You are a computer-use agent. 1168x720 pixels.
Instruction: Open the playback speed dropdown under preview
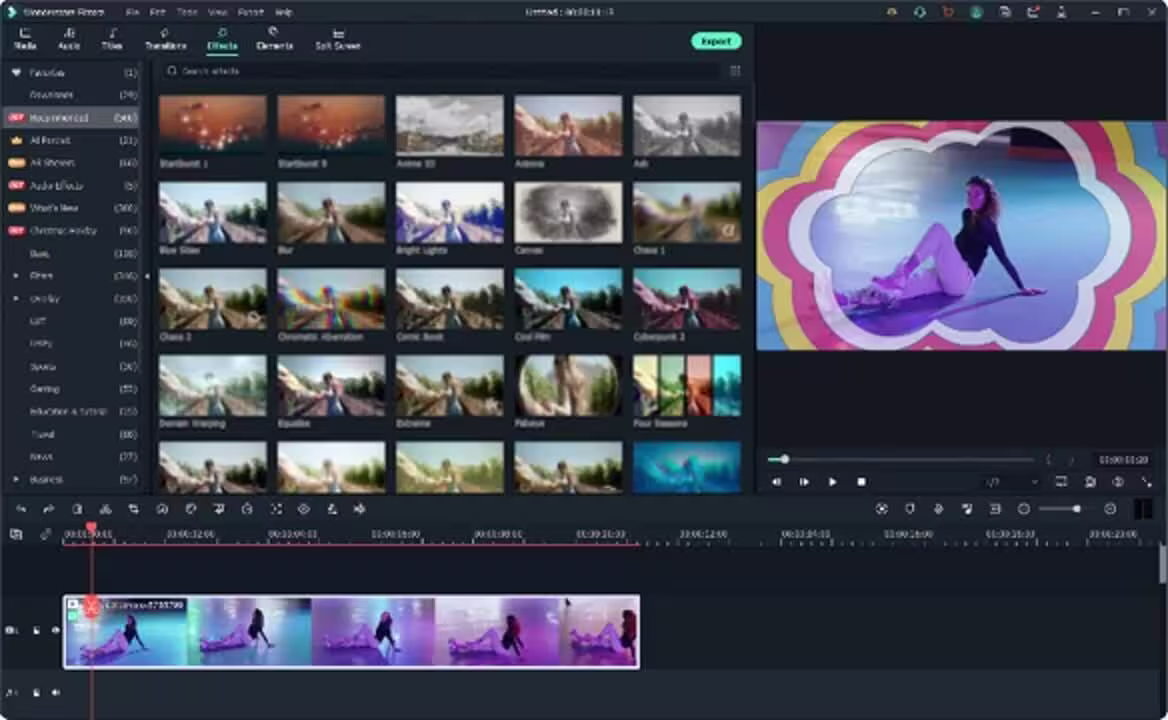point(1010,482)
